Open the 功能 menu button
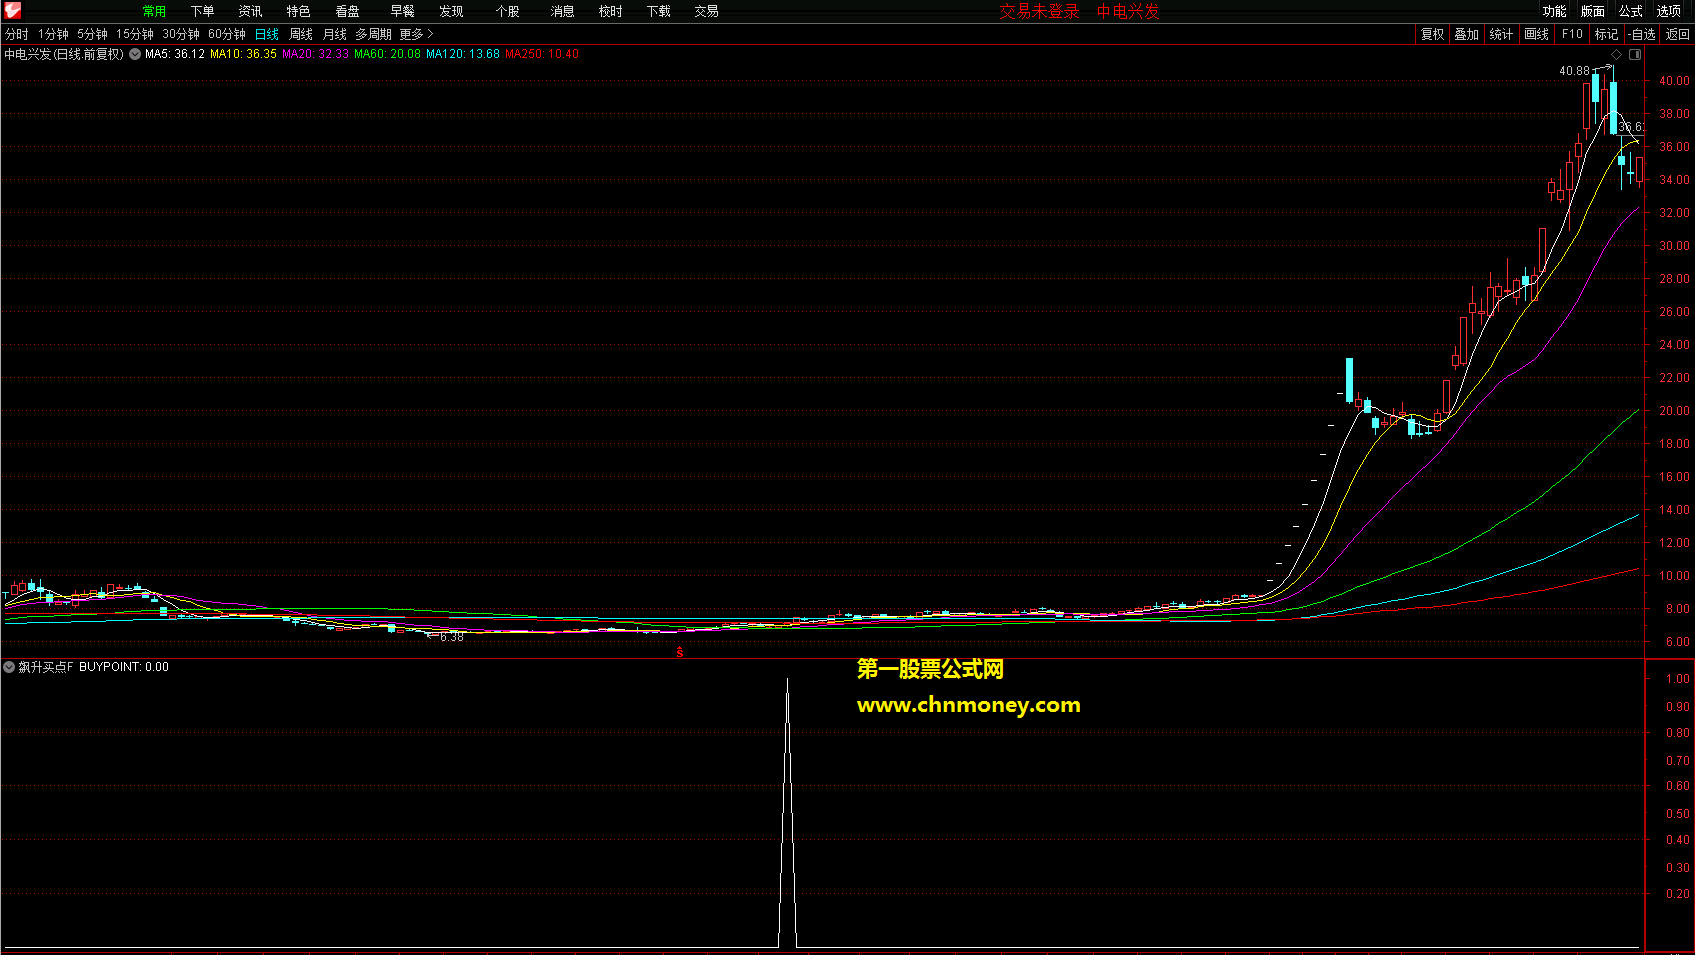This screenshot has height=955, width=1695. [1554, 11]
